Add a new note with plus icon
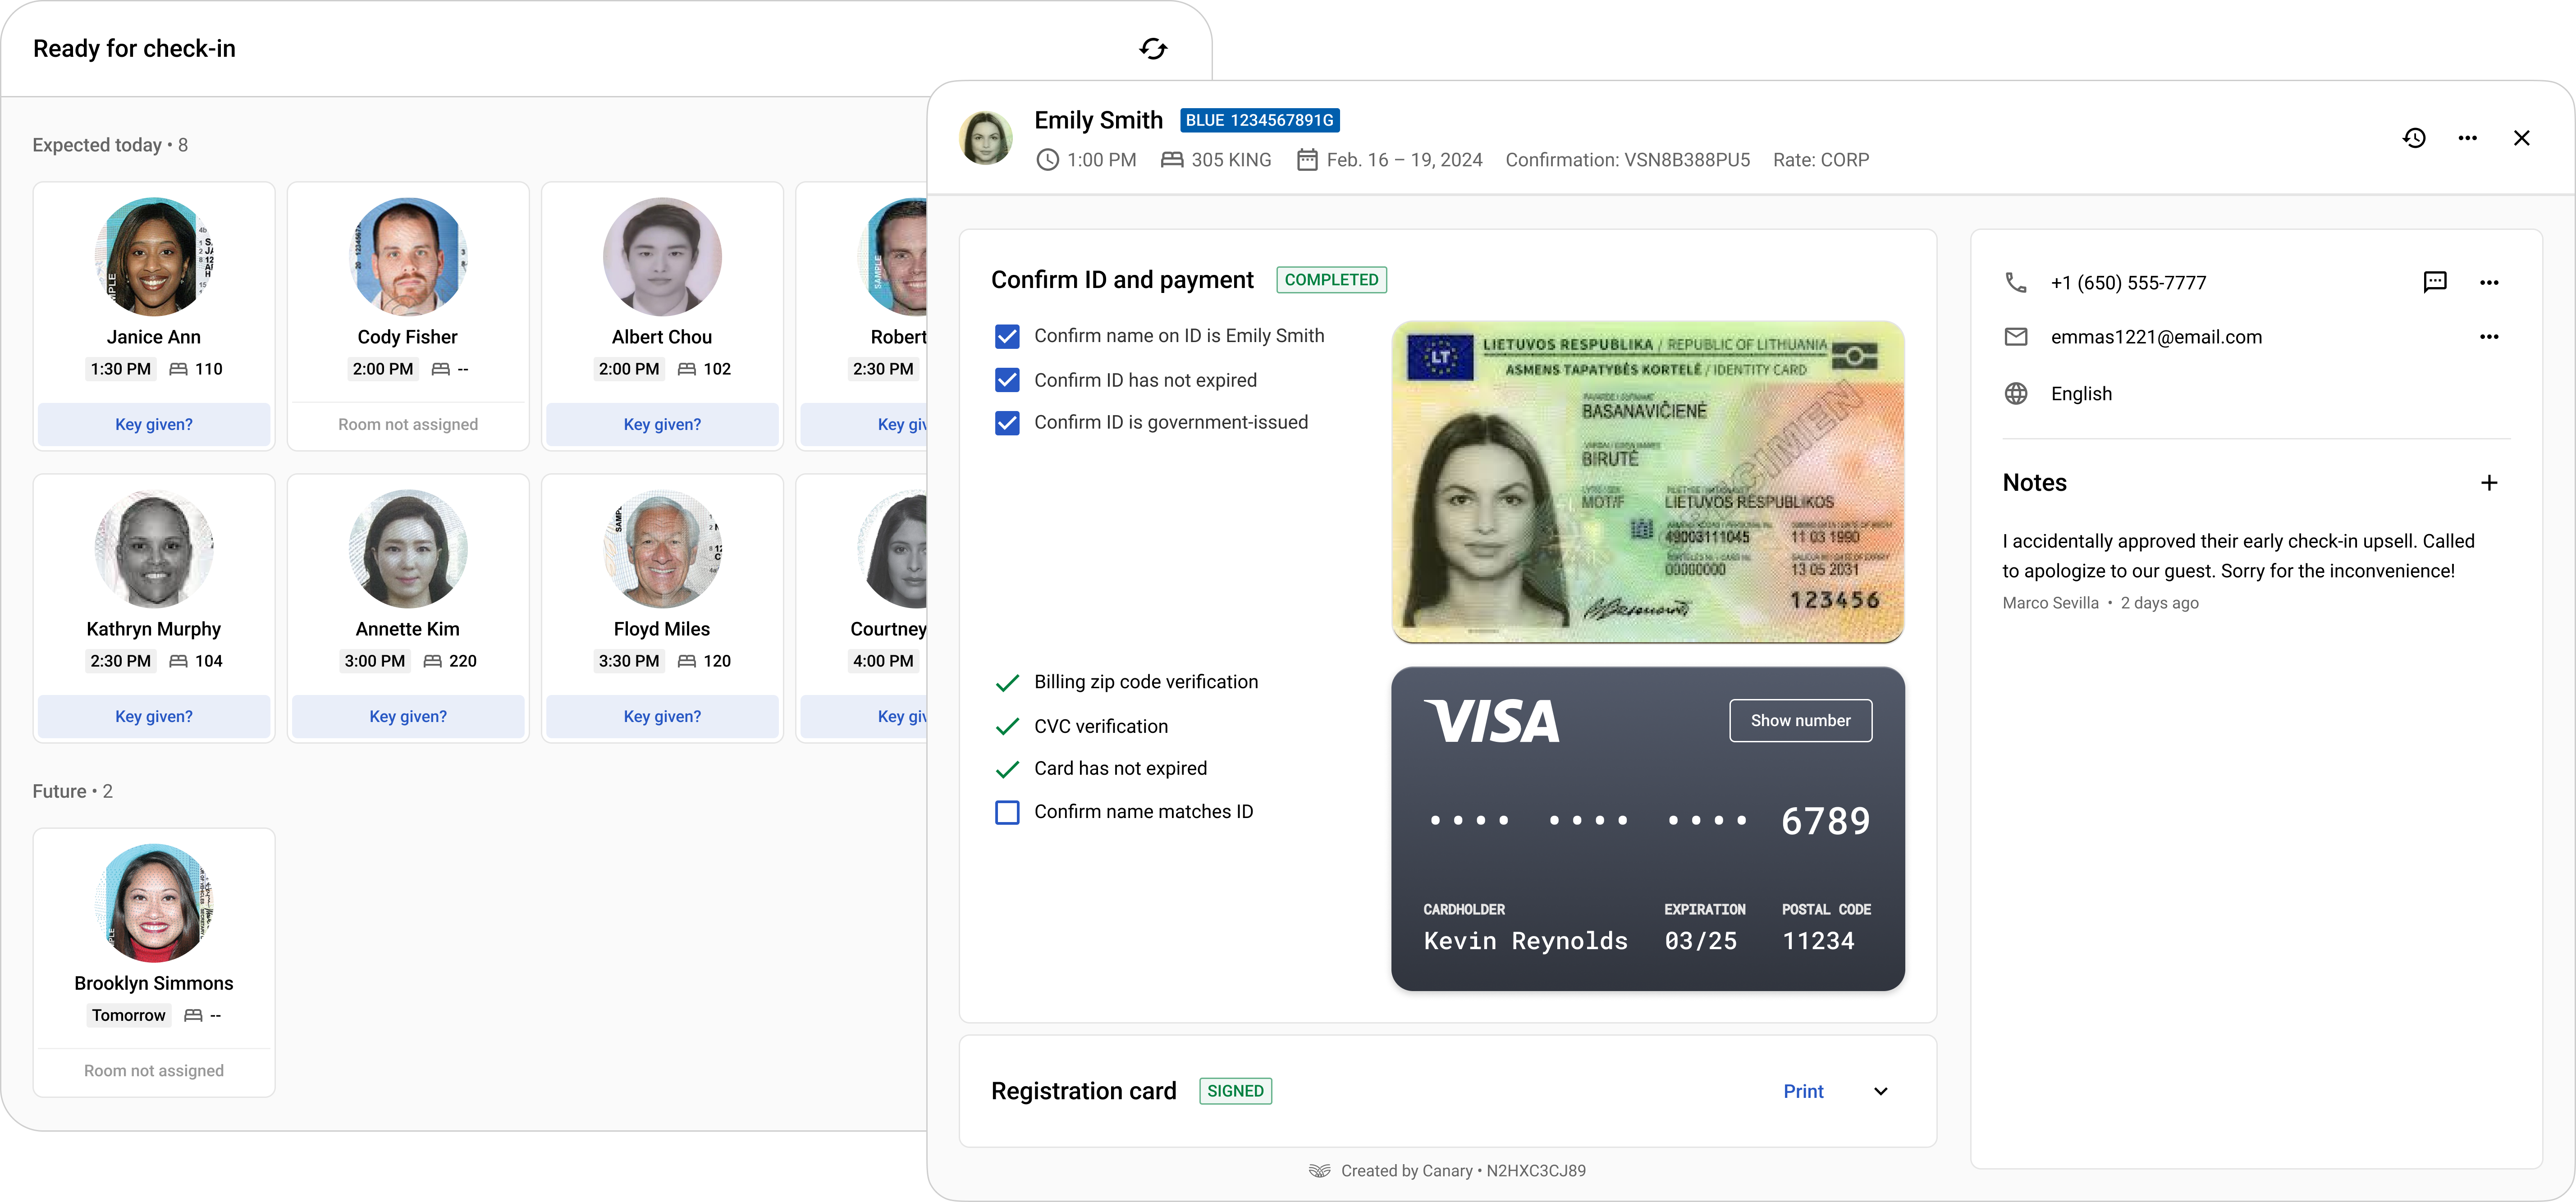Image resolution: width=2576 pixels, height=1202 pixels. (2489, 483)
